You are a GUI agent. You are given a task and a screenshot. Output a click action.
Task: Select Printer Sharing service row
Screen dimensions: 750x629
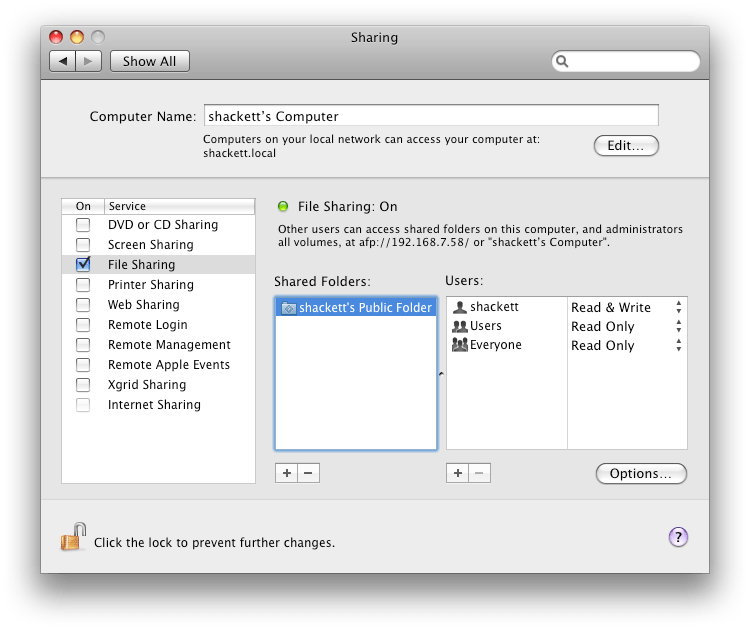(x=158, y=285)
